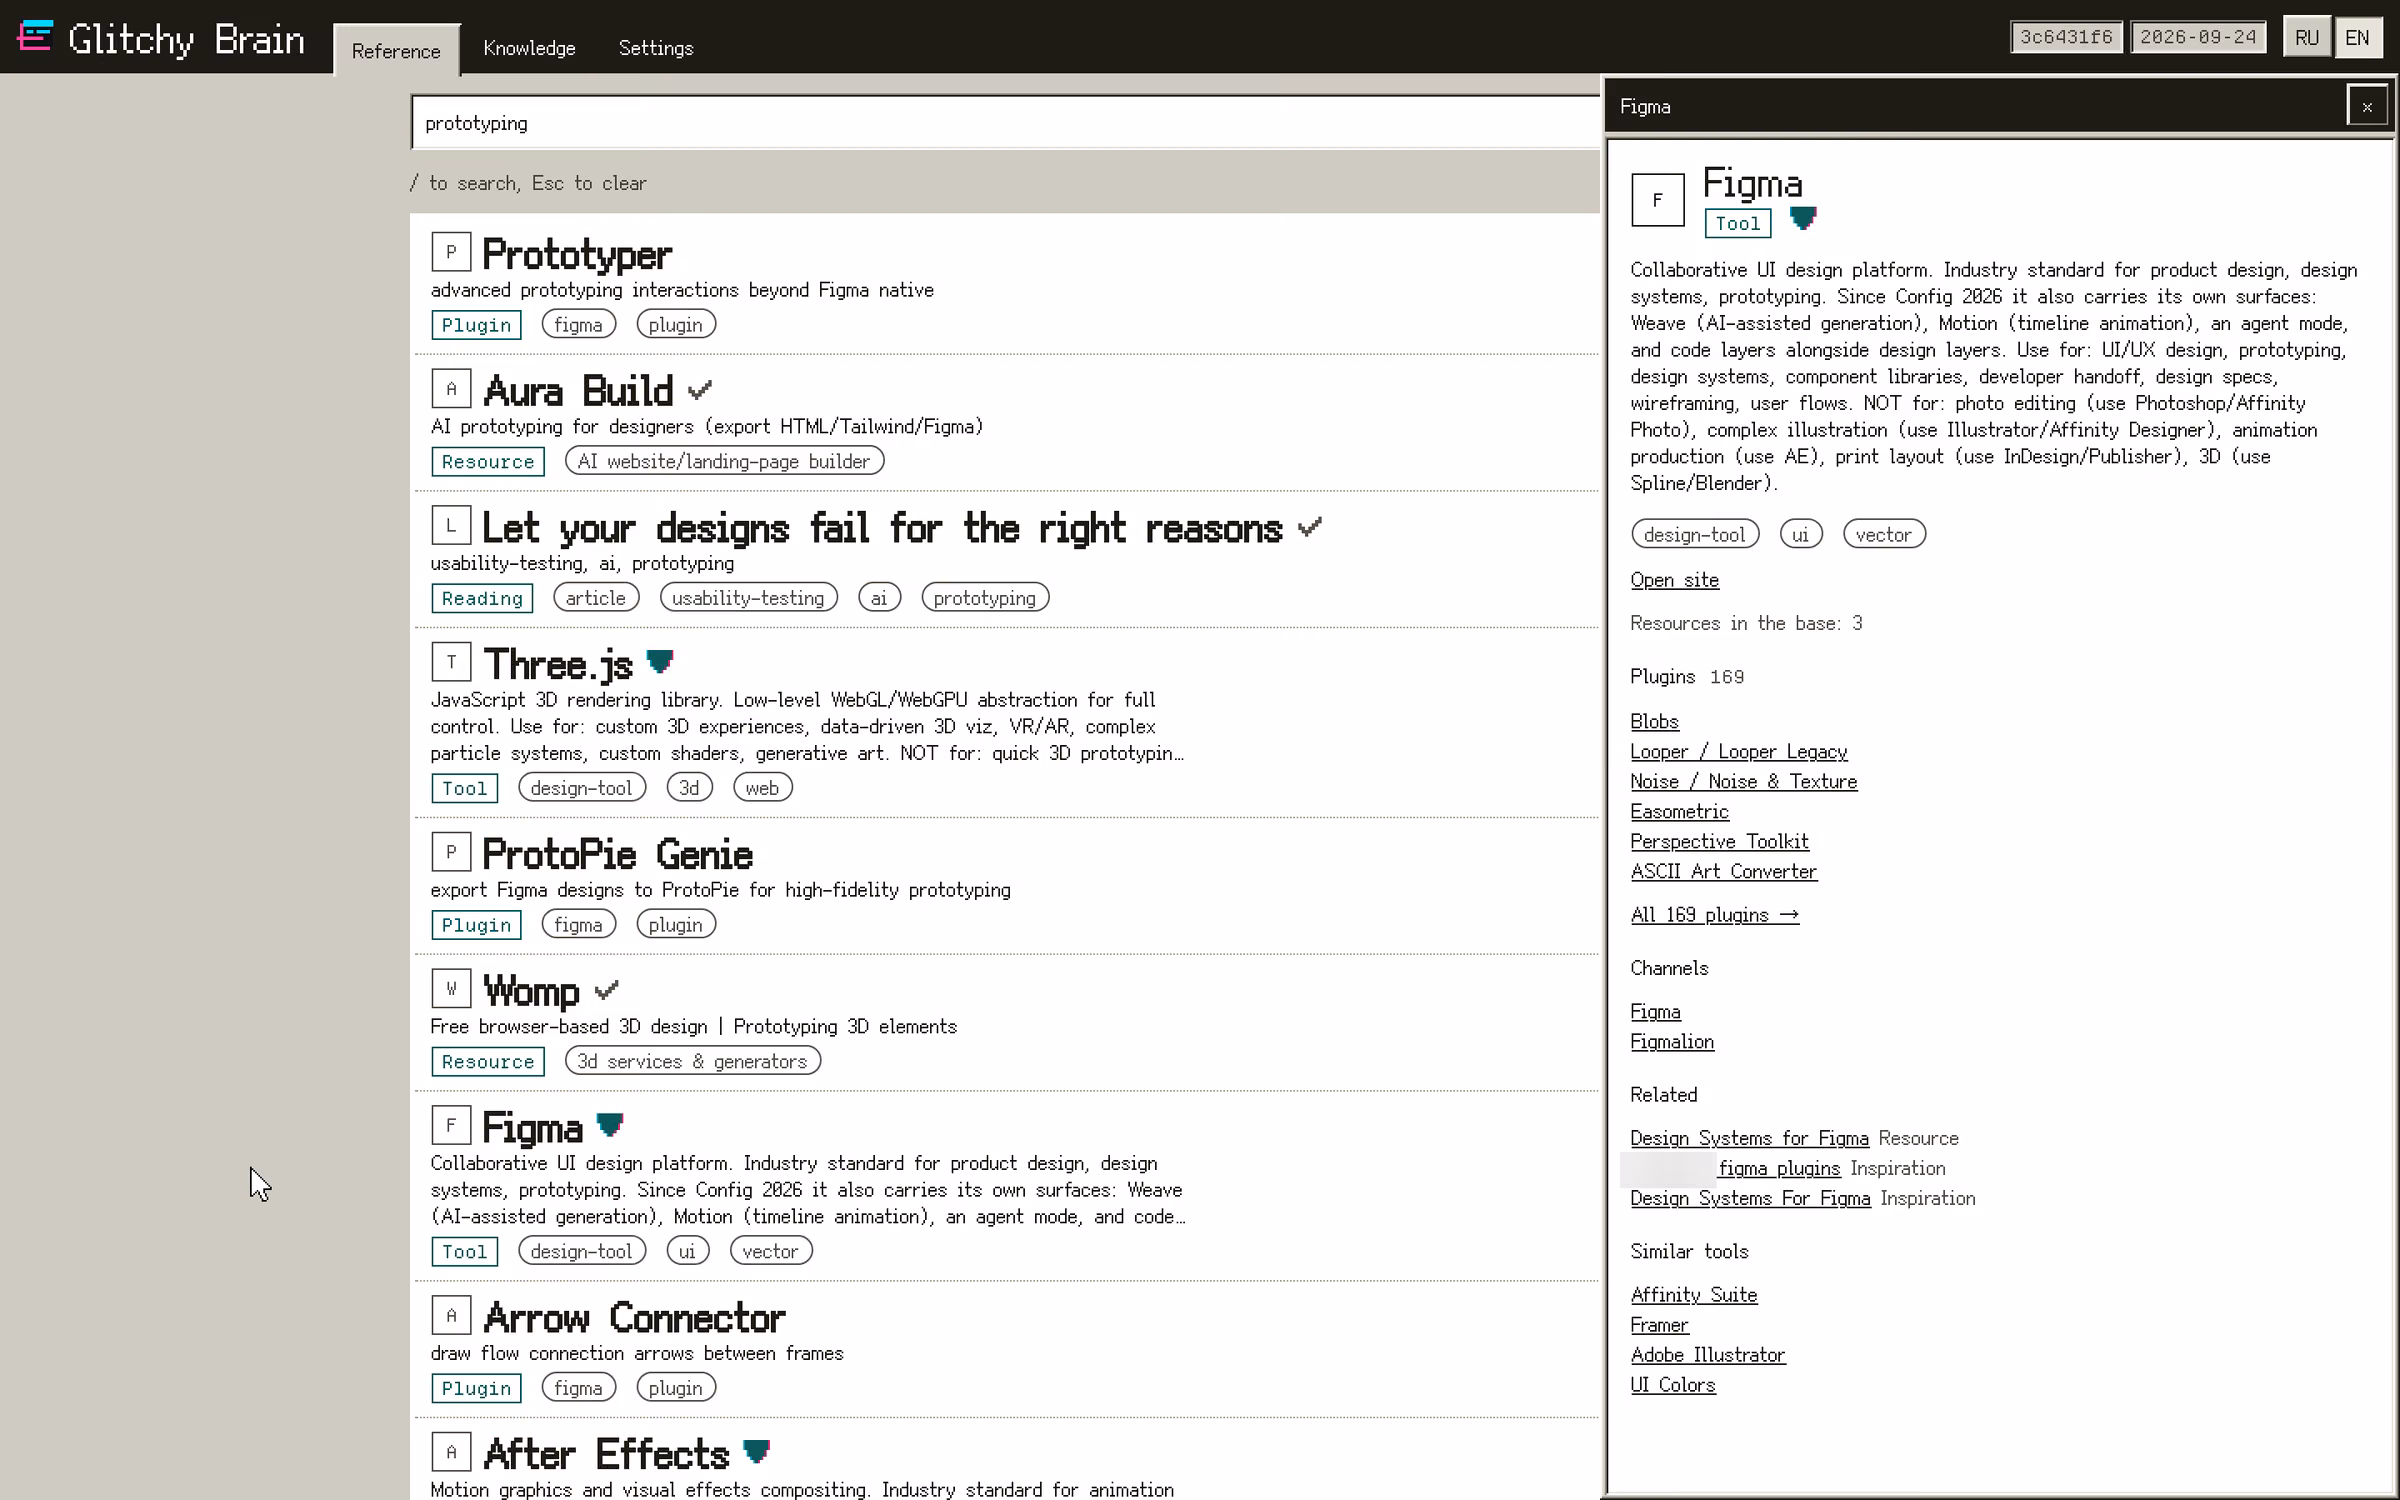This screenshot has height=1500, width=2400.
Task: Click the P letter icon beside Prototyper
Action: click(x=451, y=251)
